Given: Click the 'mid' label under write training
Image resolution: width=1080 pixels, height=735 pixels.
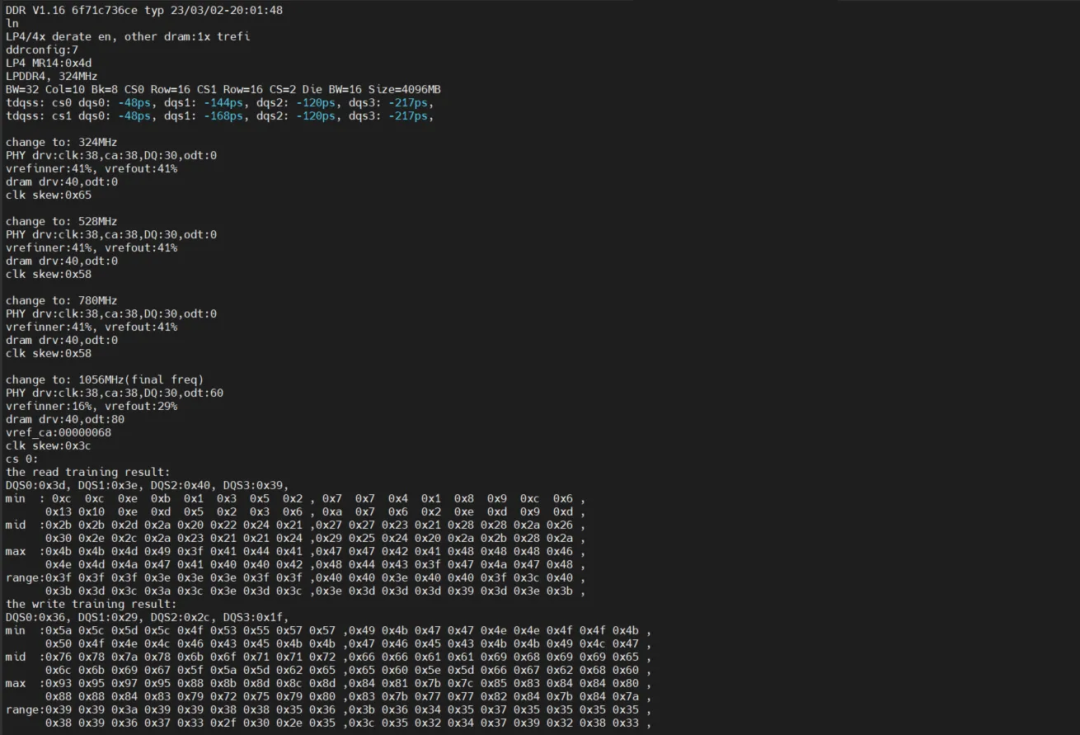Looking at the screenshot, I should [15, 657].
